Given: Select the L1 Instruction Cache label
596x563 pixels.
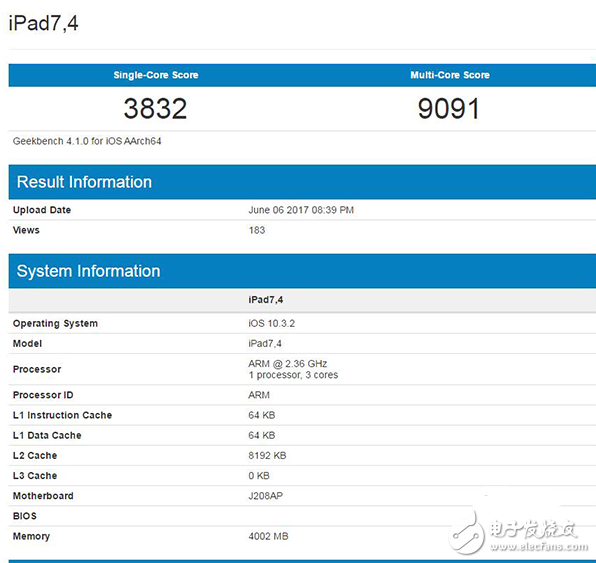Looking at the screenshot, I should (x=62, y=415).
